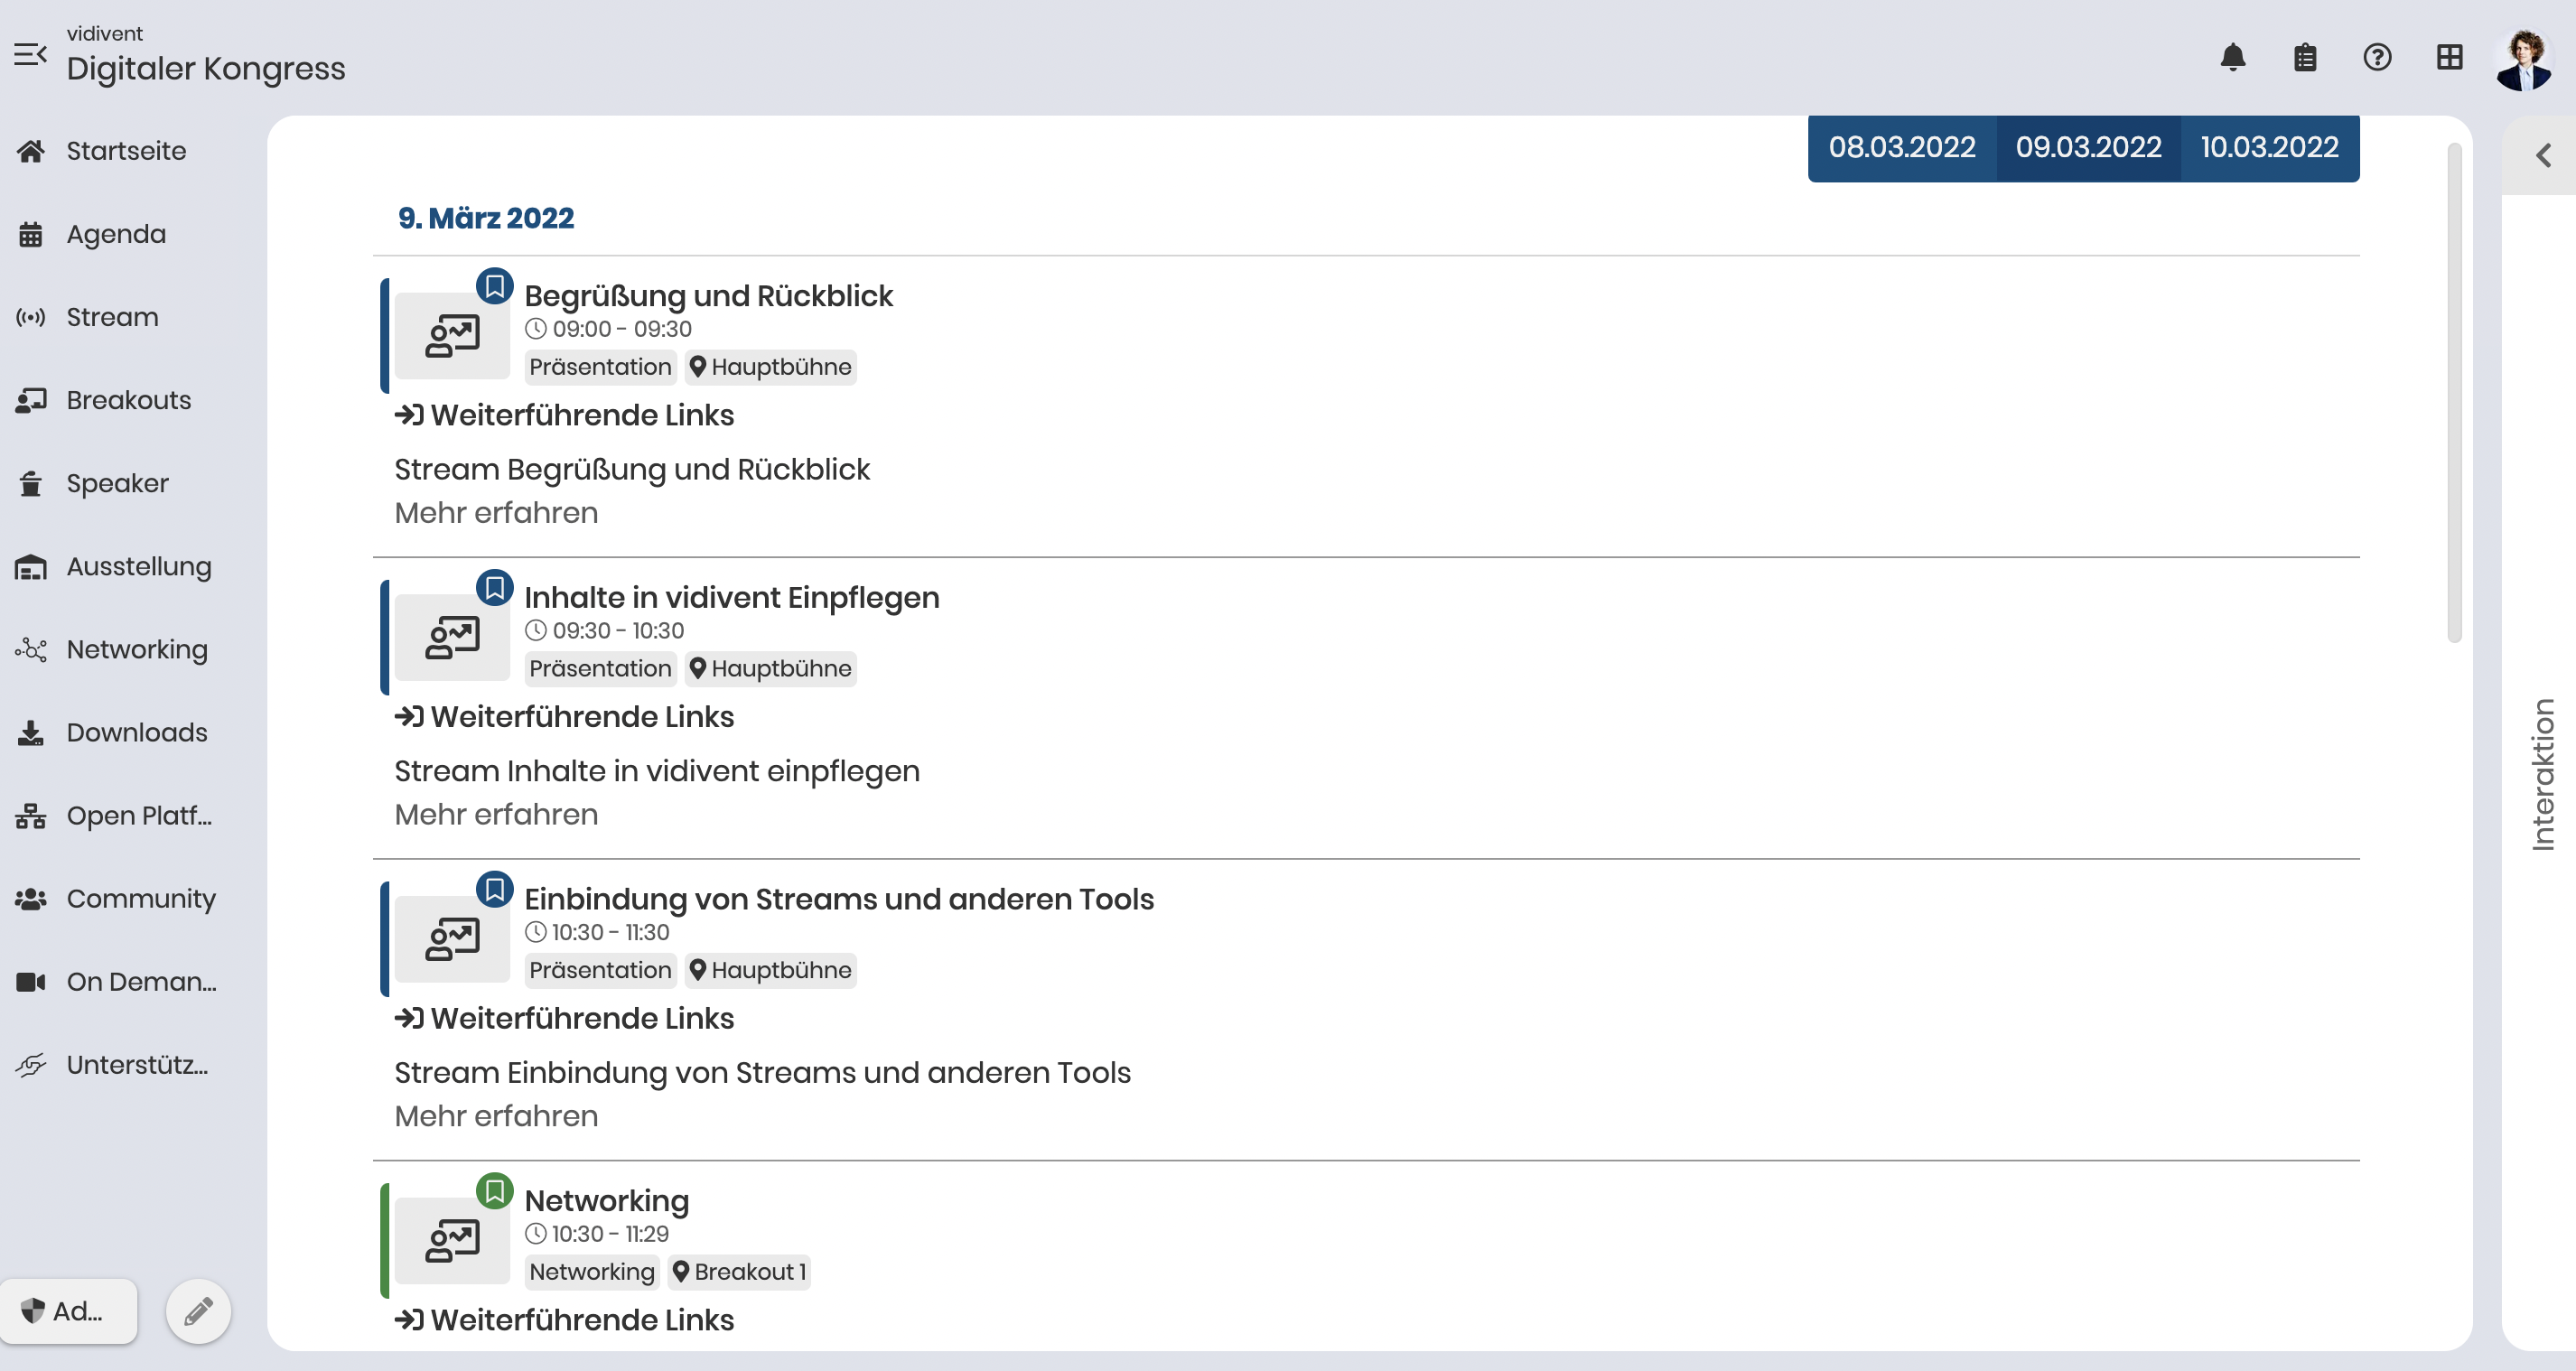
Task: Switch to the 08.03.2022 date tab
Action: [1901, 148]
